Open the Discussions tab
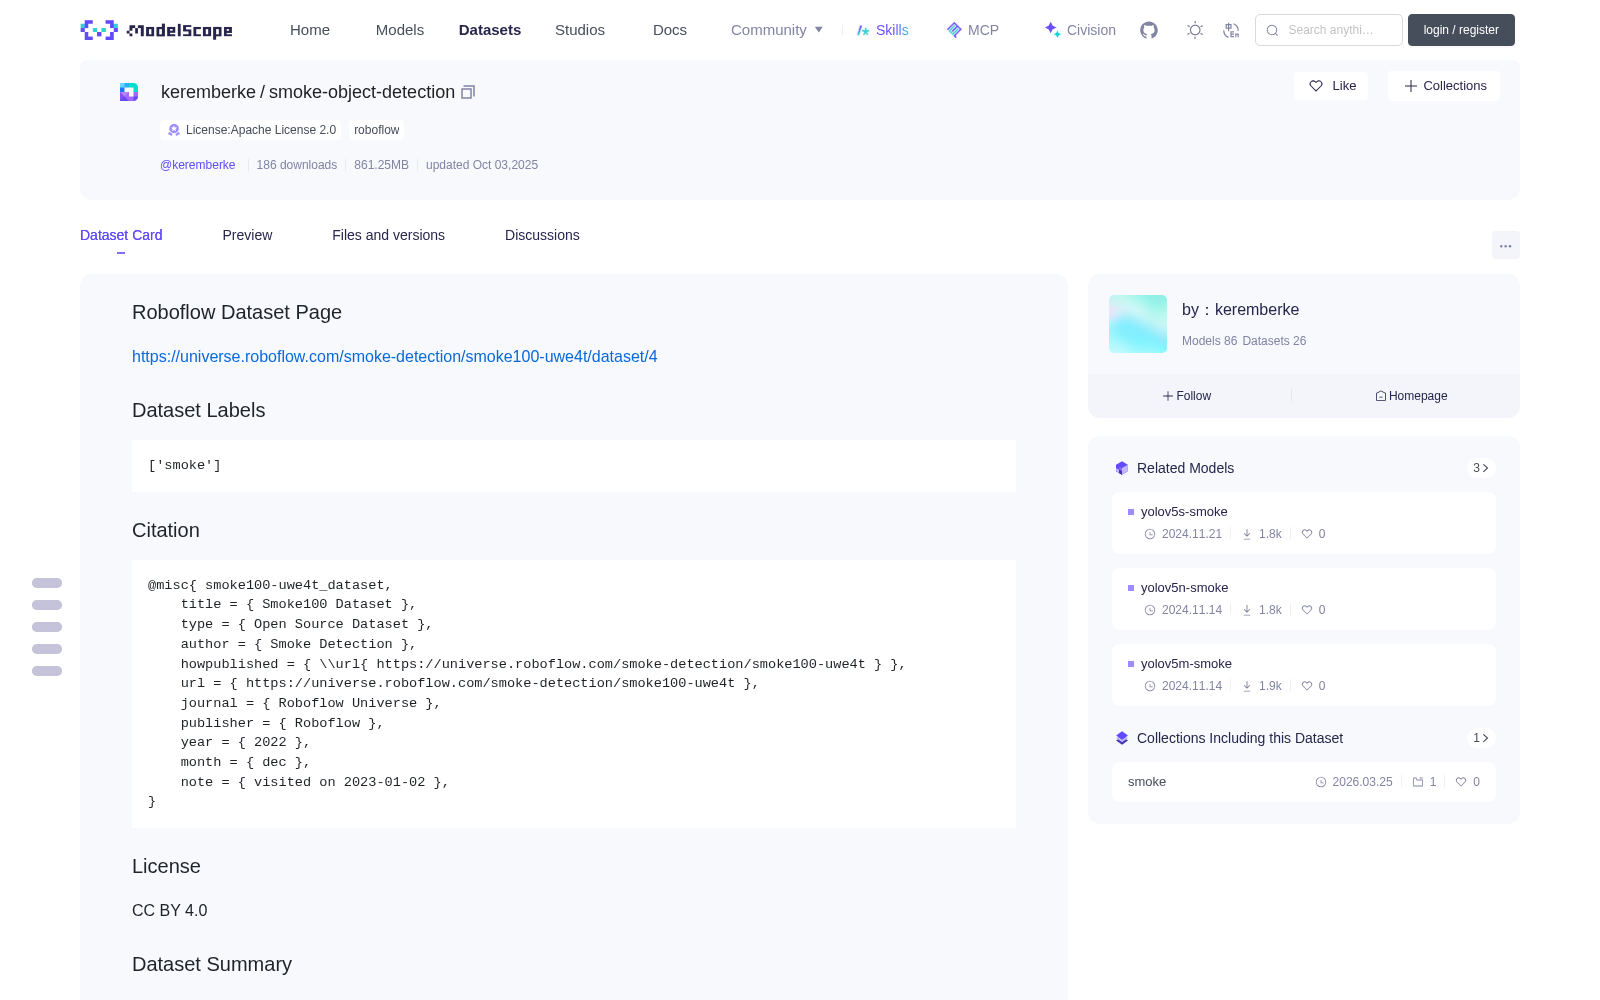The image size is (1600, 1000). click(542, 235)
